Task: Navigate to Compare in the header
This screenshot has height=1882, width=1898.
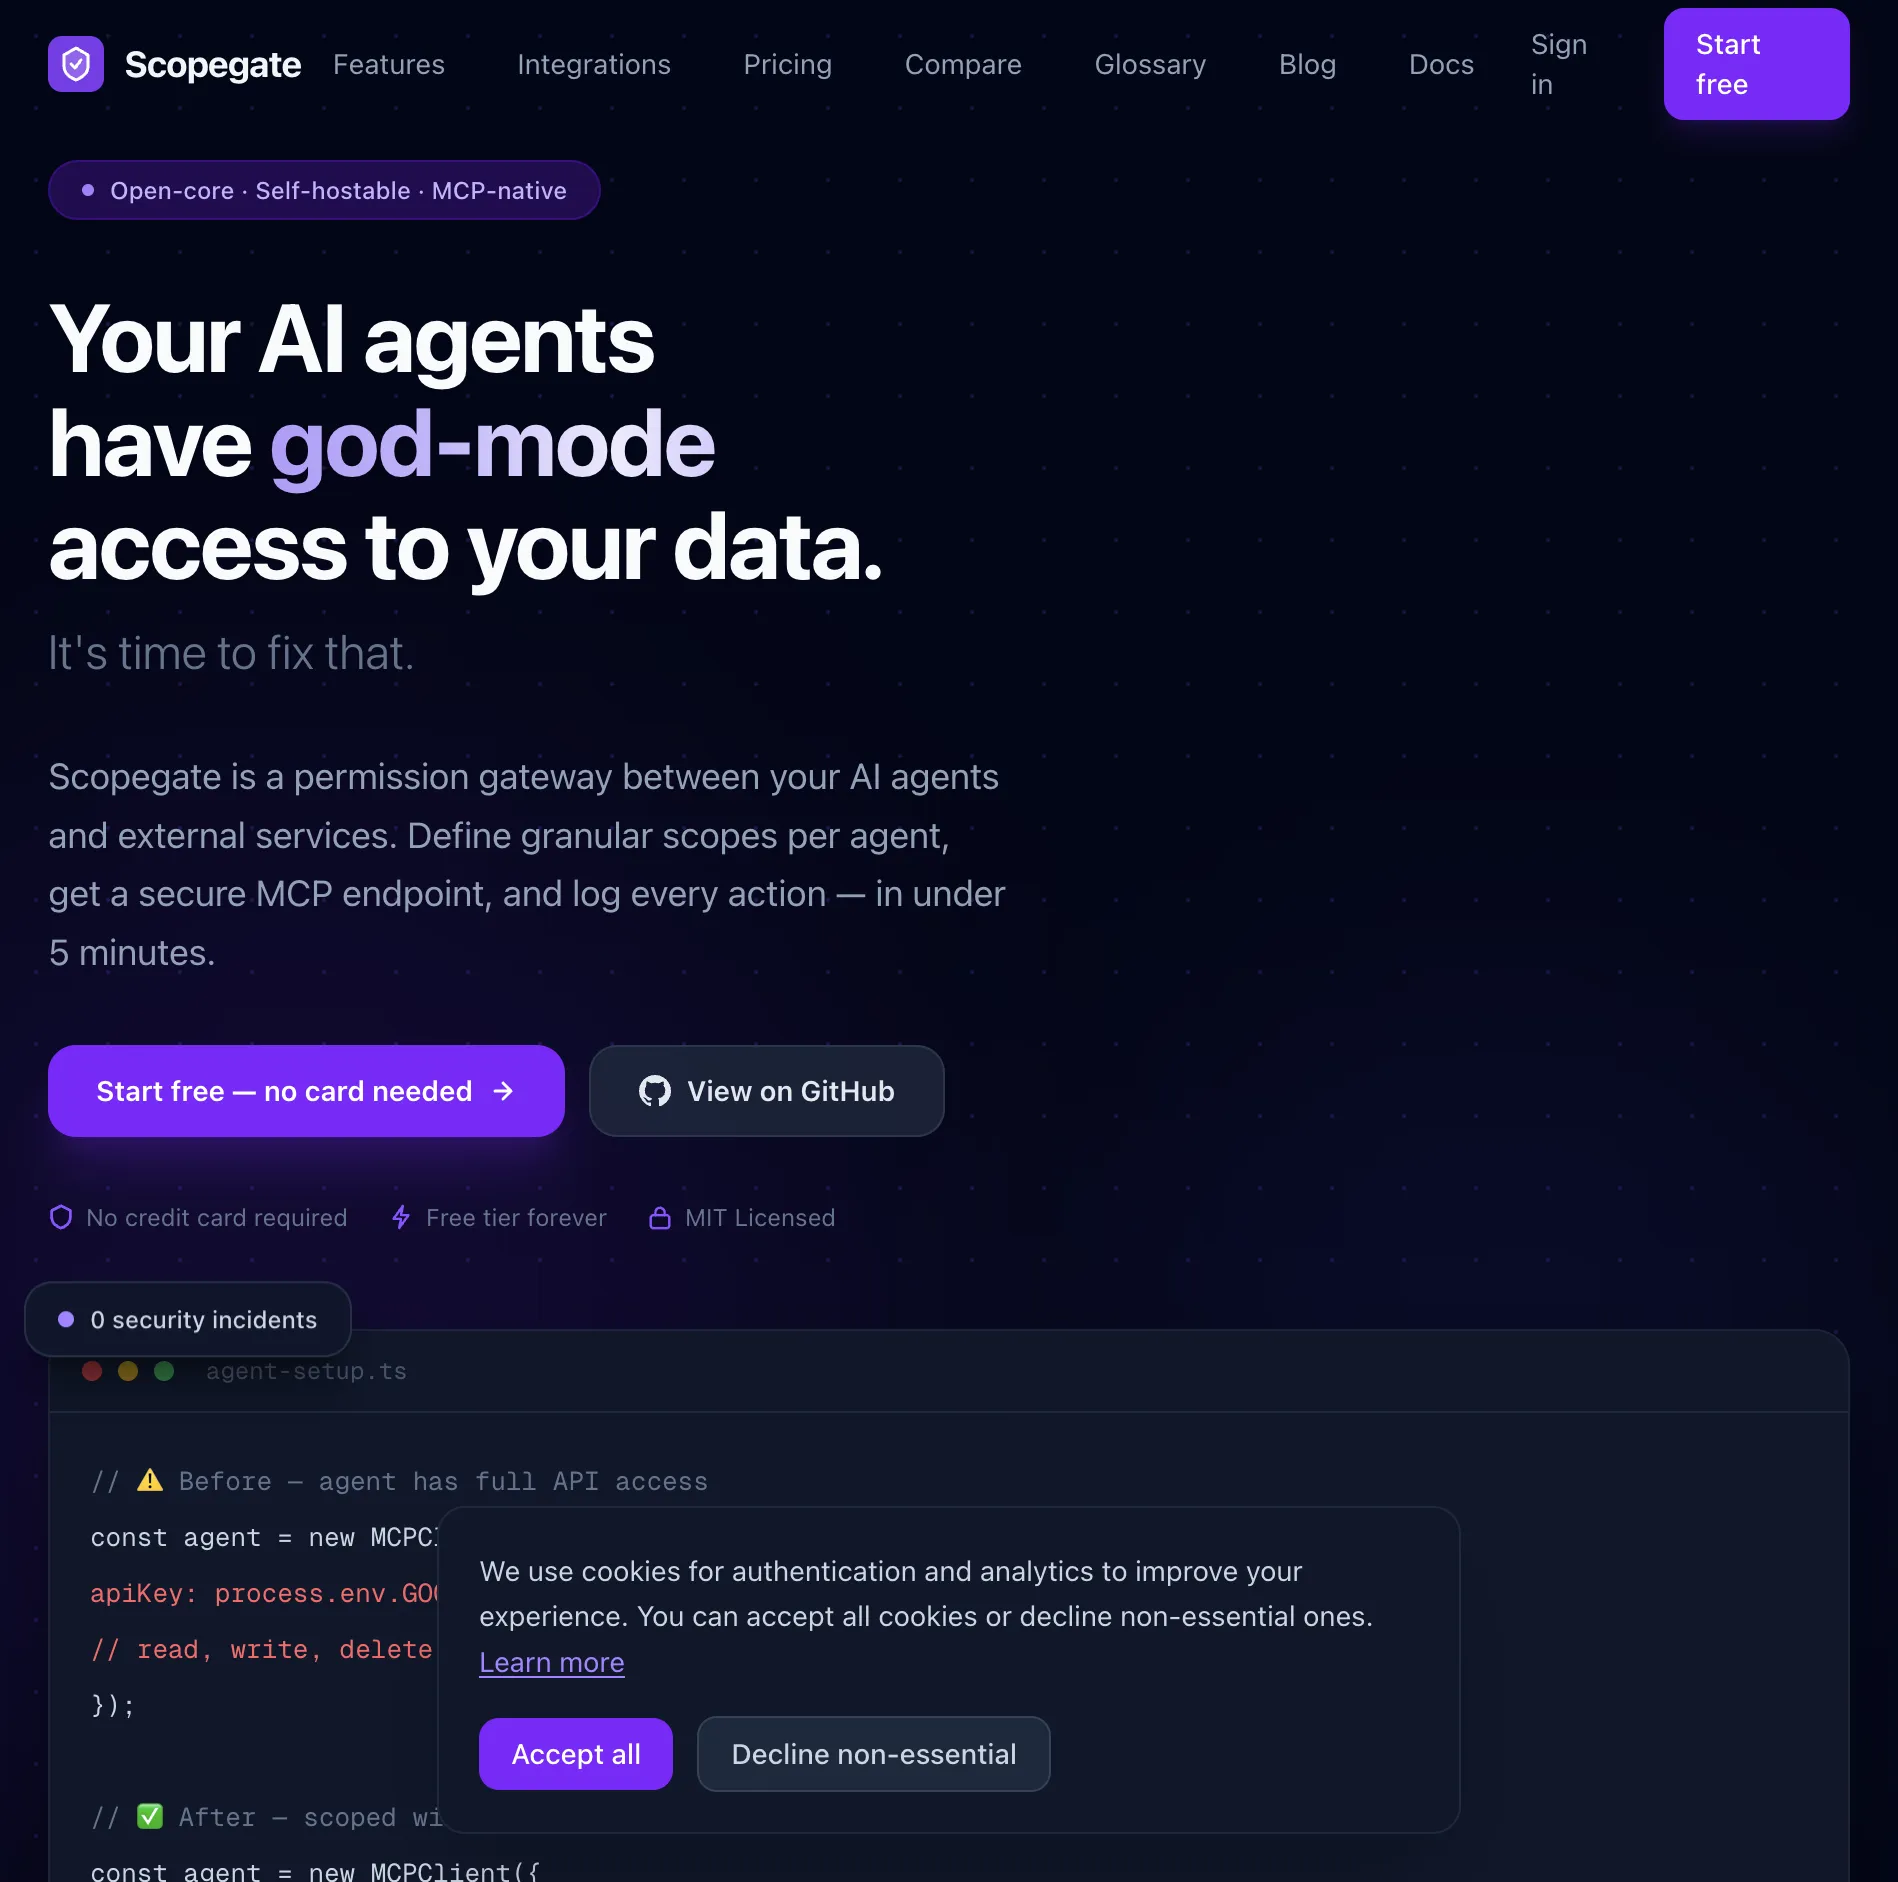Action: coord(963,64)
